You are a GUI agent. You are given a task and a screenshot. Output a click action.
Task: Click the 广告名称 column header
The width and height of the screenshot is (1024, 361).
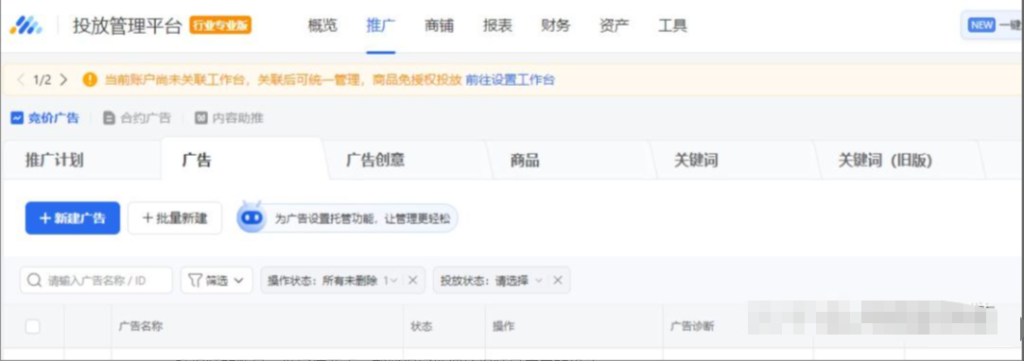140,326
